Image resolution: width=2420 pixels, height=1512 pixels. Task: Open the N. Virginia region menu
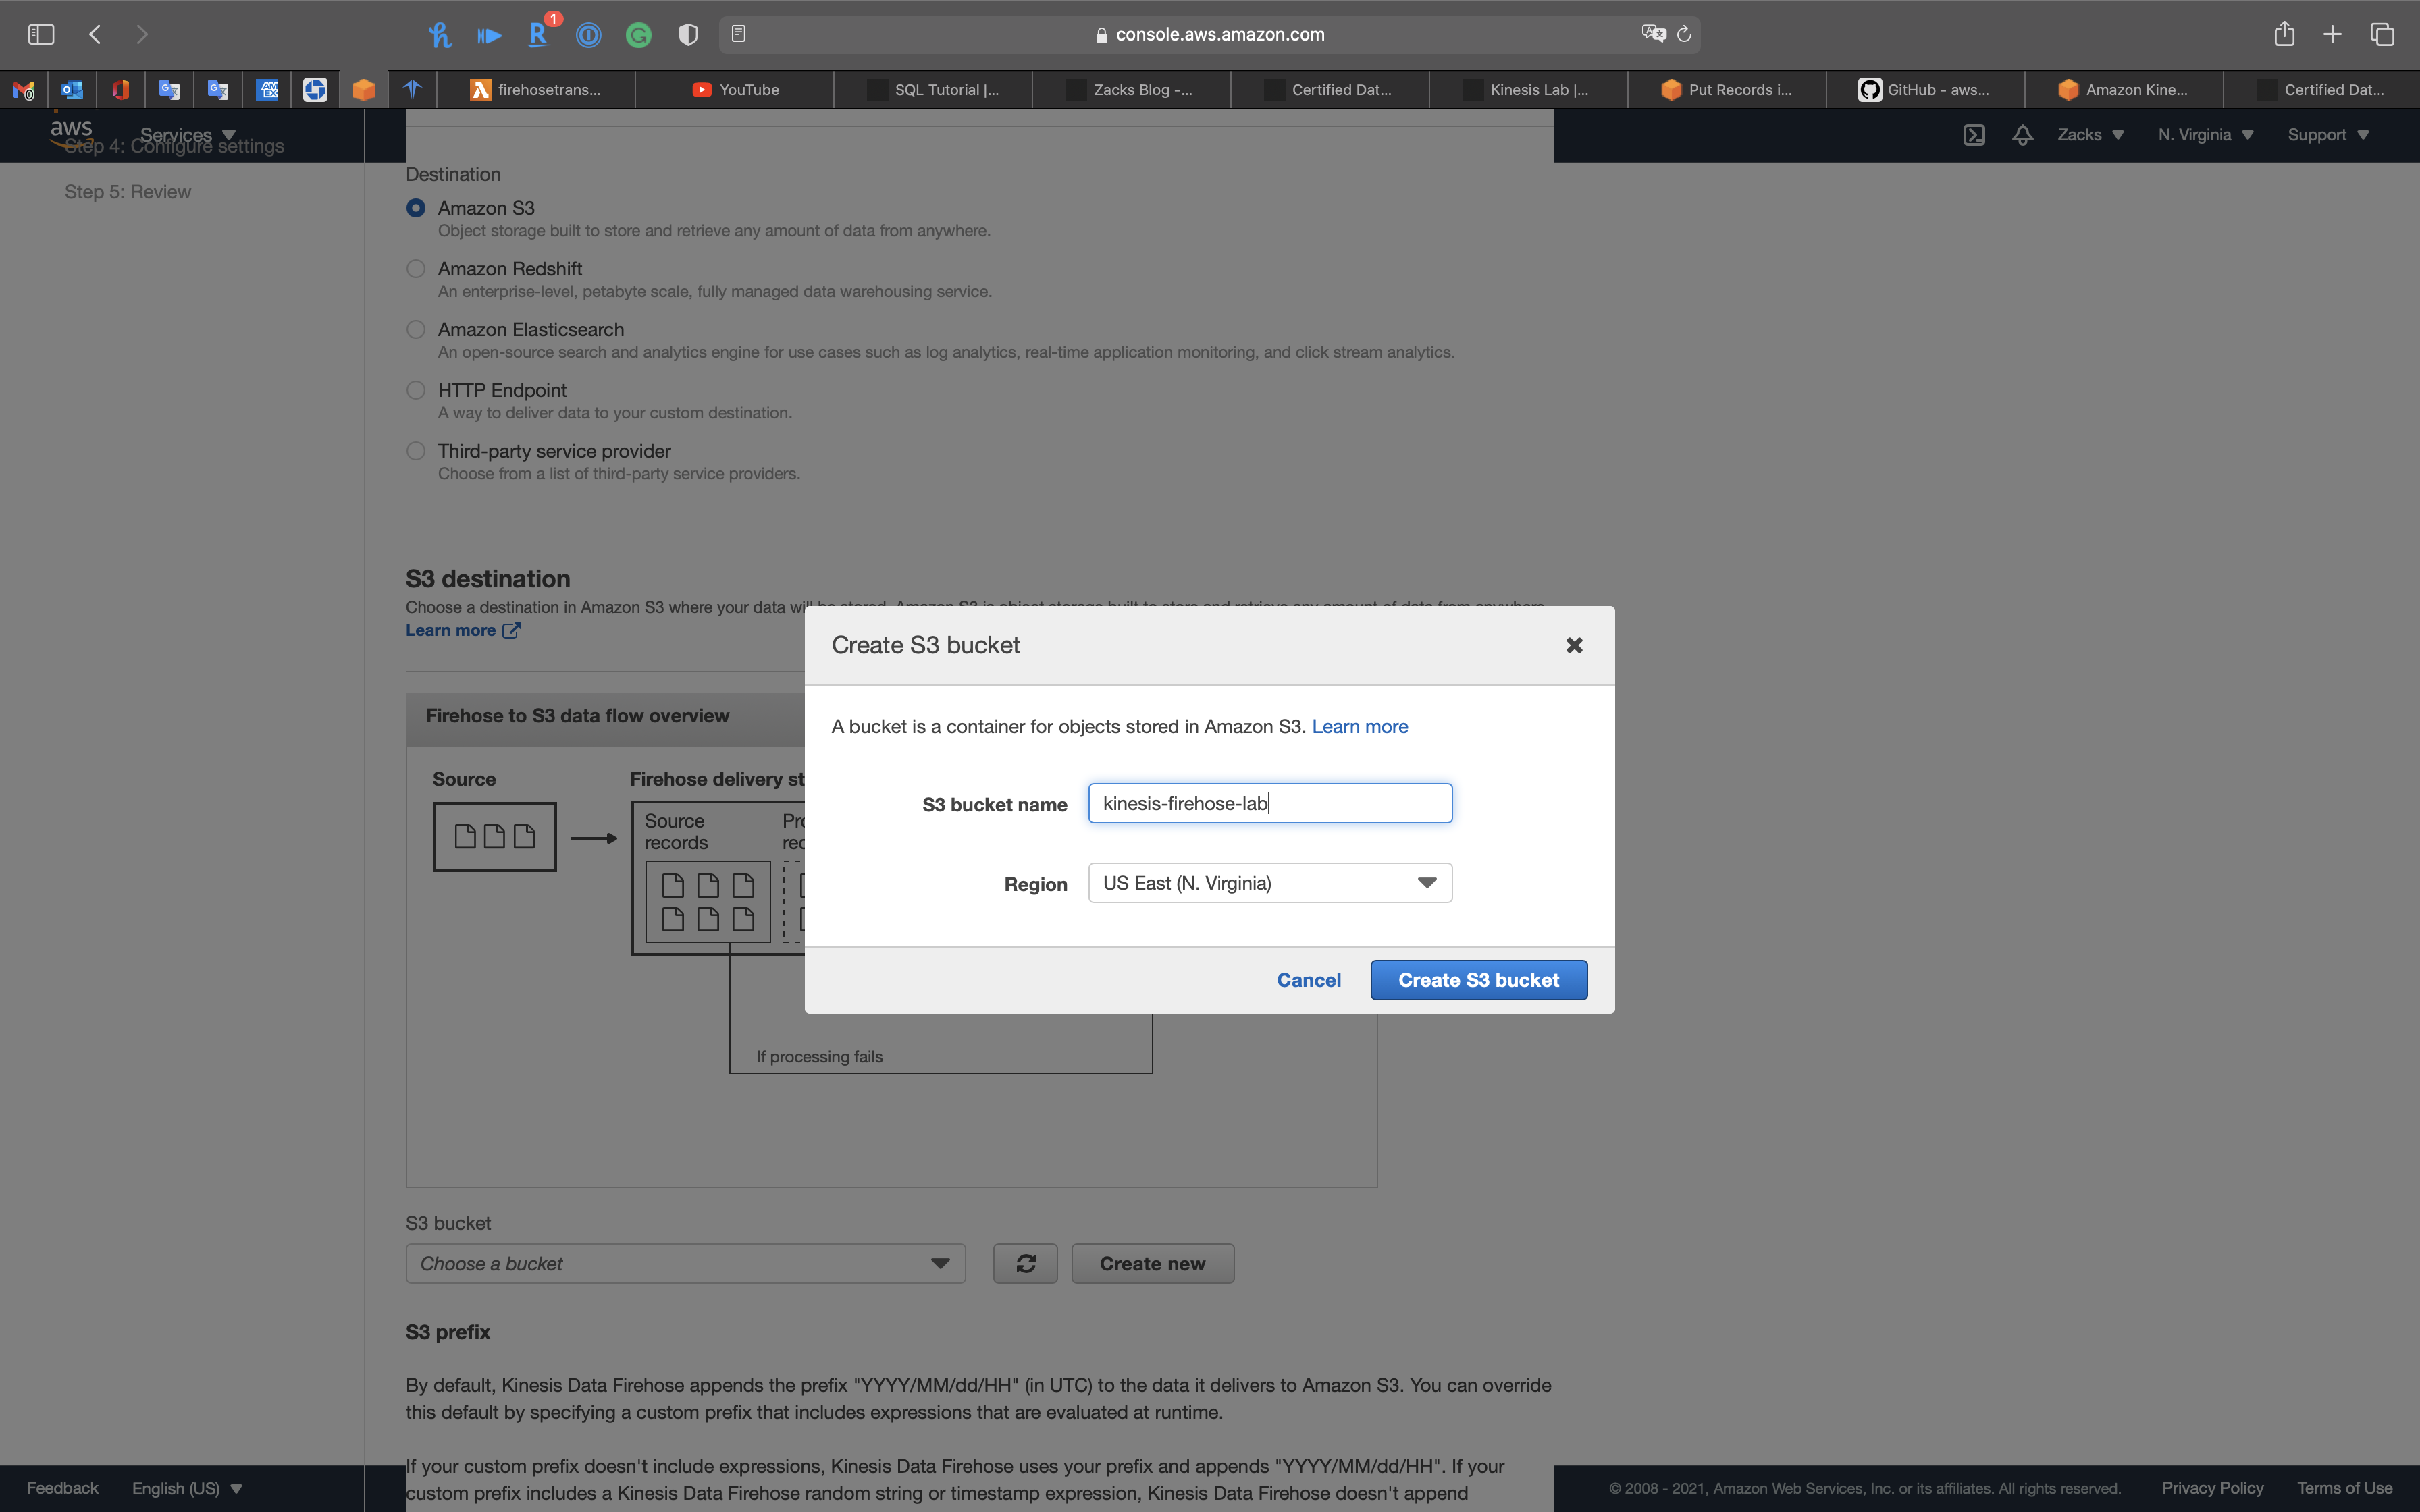tap(2205, 135)
